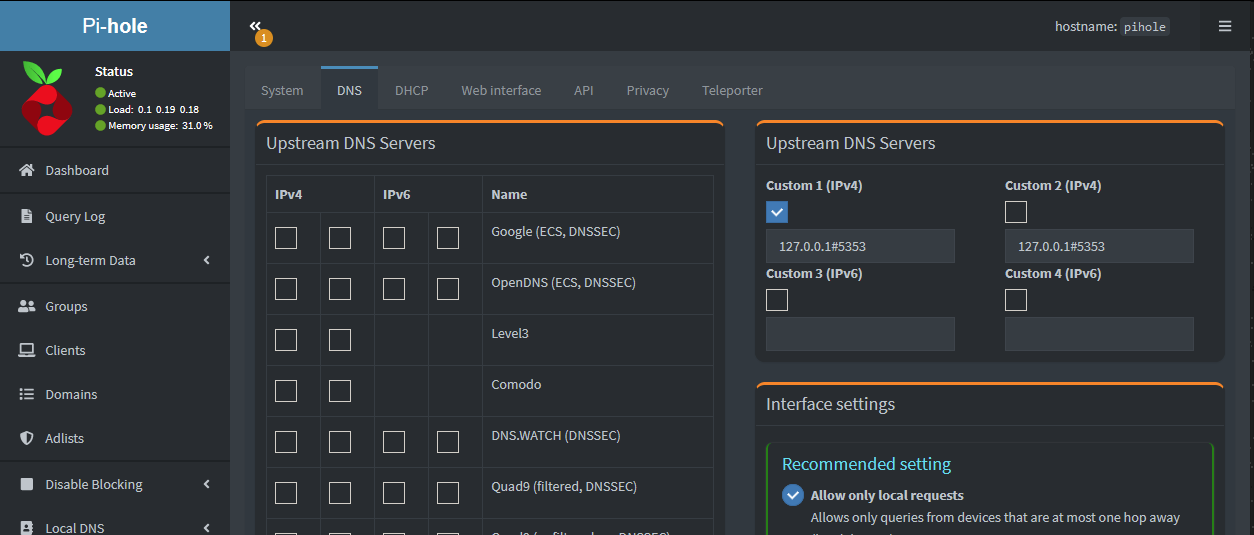Click the Pi-hole header title link
The image size is (1254, 535).
115,26
